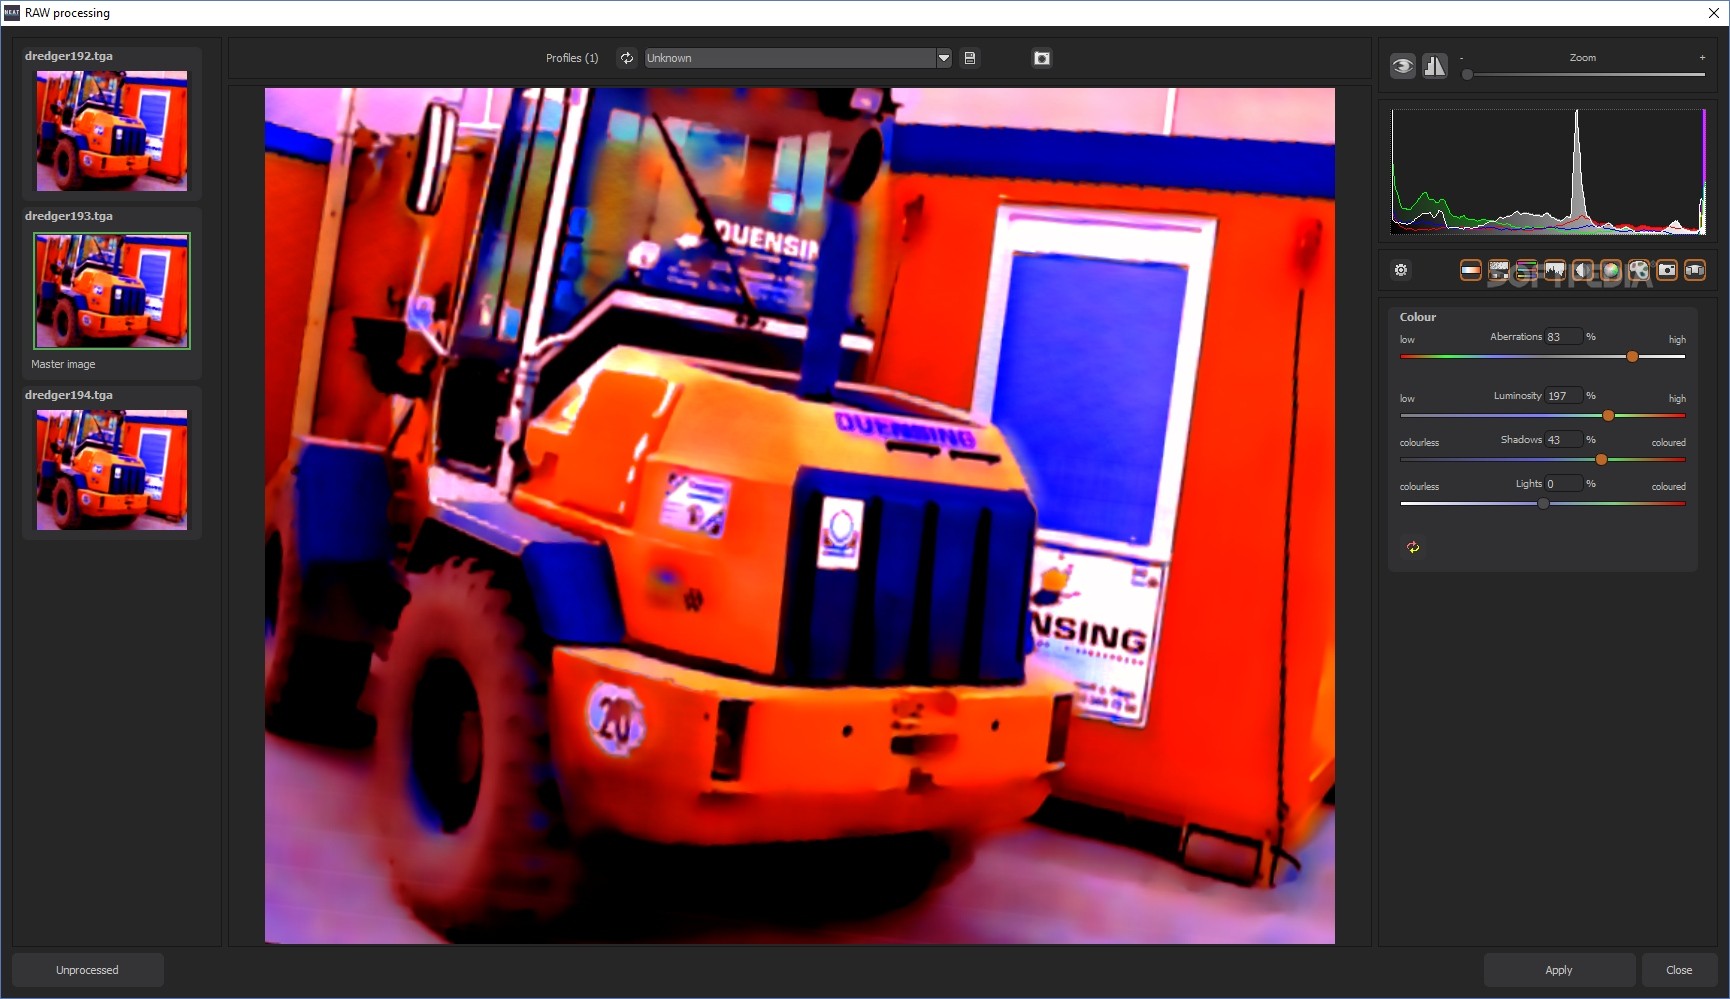Select the white balance gradient icon
The width and height of the screenshot is (1730, 999).
point(1470,270)
